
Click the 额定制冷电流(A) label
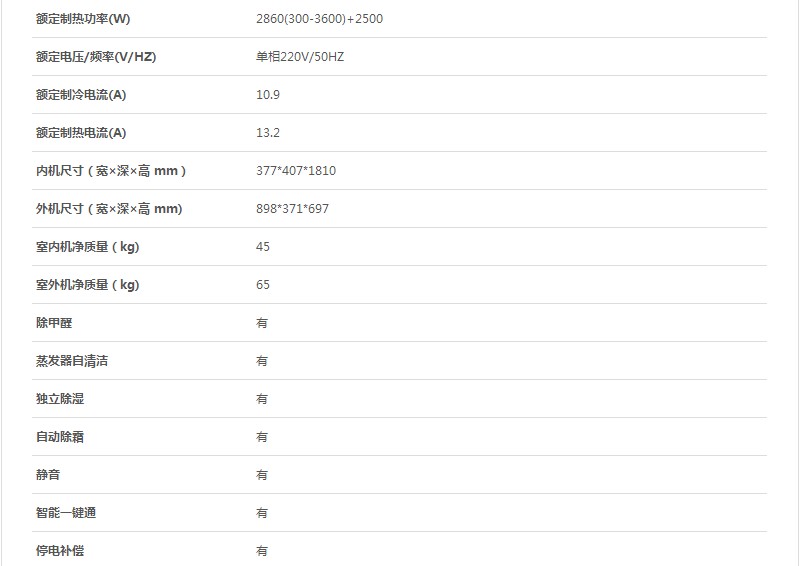pyautogui.click(x=81, y=95)
